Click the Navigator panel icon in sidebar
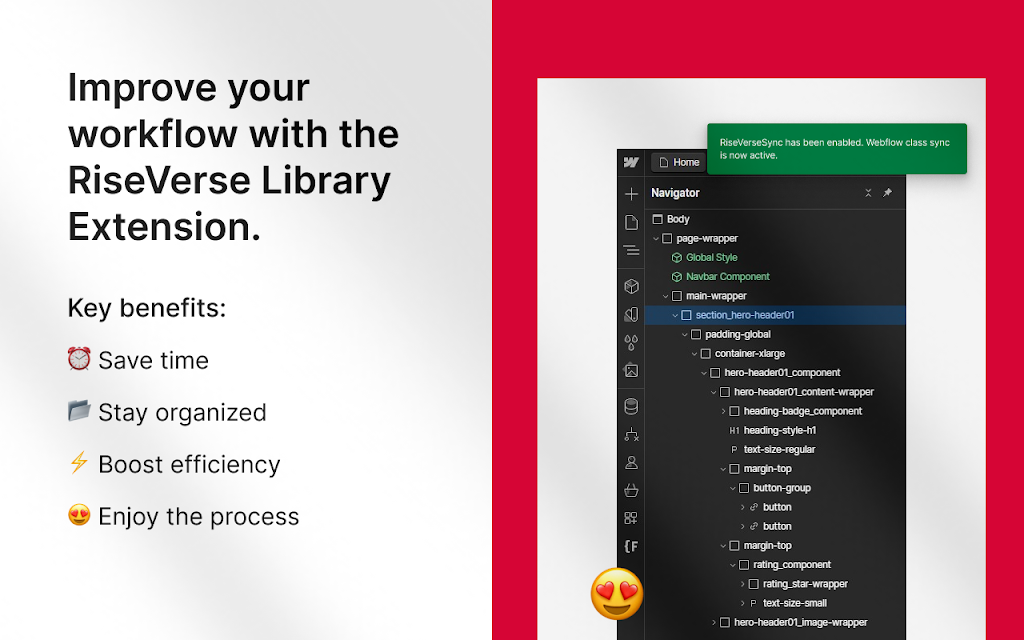The height and width of the screenshot is (640, 1024). point(631,250)
